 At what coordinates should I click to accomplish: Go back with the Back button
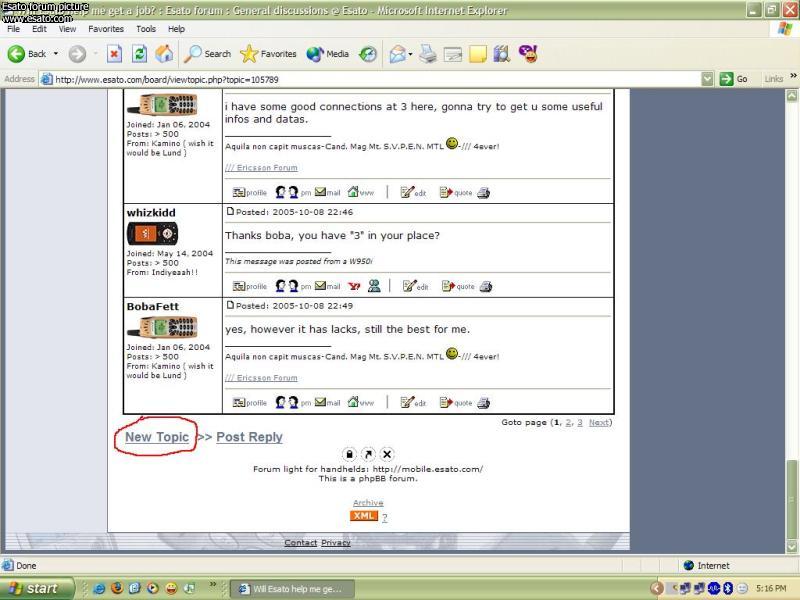27,54
